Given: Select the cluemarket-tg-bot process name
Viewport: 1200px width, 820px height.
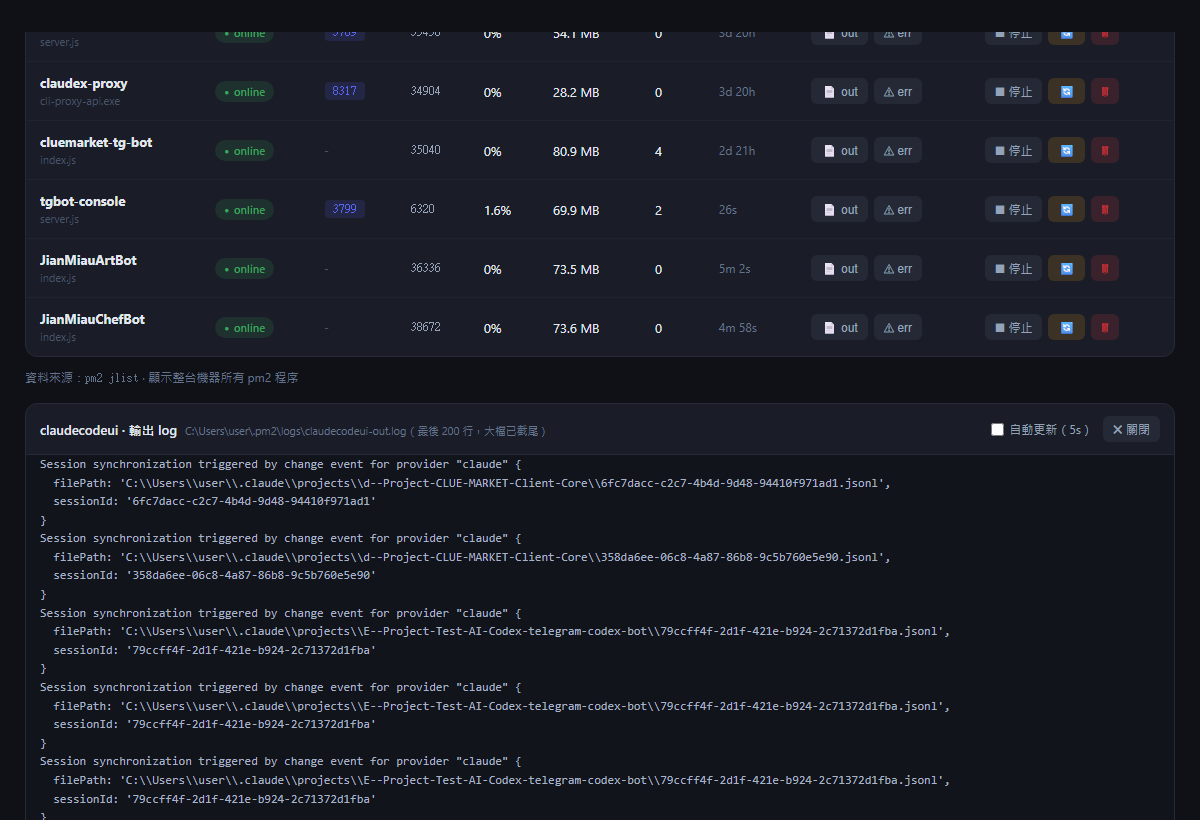Looking at the screenshot, I should pos(96,143).
